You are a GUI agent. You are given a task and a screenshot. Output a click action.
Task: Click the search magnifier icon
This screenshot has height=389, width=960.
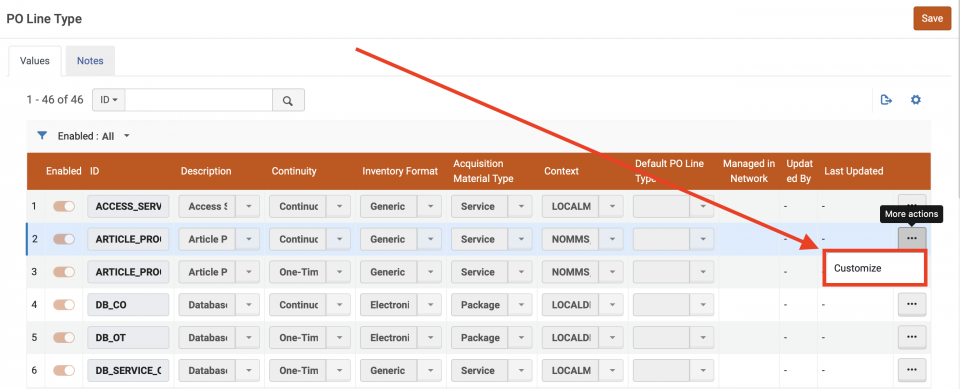coord(288,100)
